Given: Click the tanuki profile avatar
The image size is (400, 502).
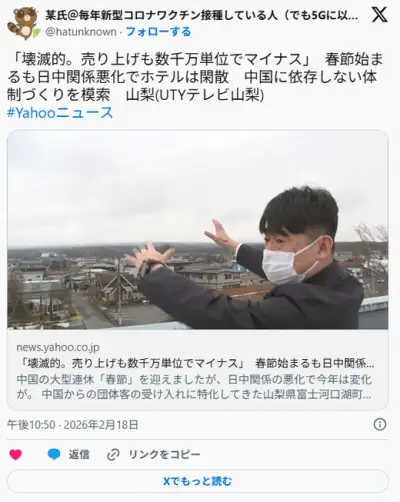Looking at the screenshot, I should [x=25, y=23].
